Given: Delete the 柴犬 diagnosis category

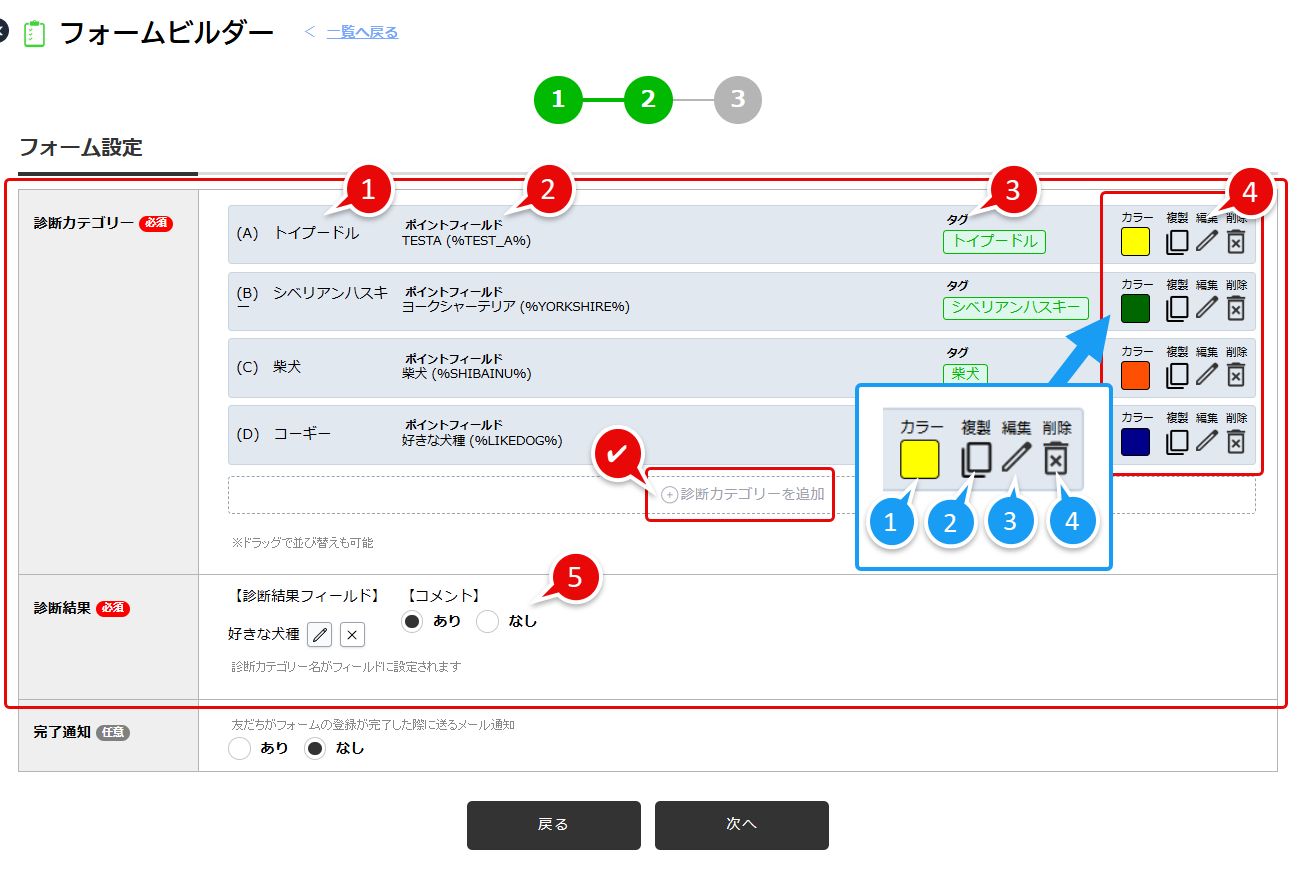Looking at the screenshot, I should [1234, 374].
